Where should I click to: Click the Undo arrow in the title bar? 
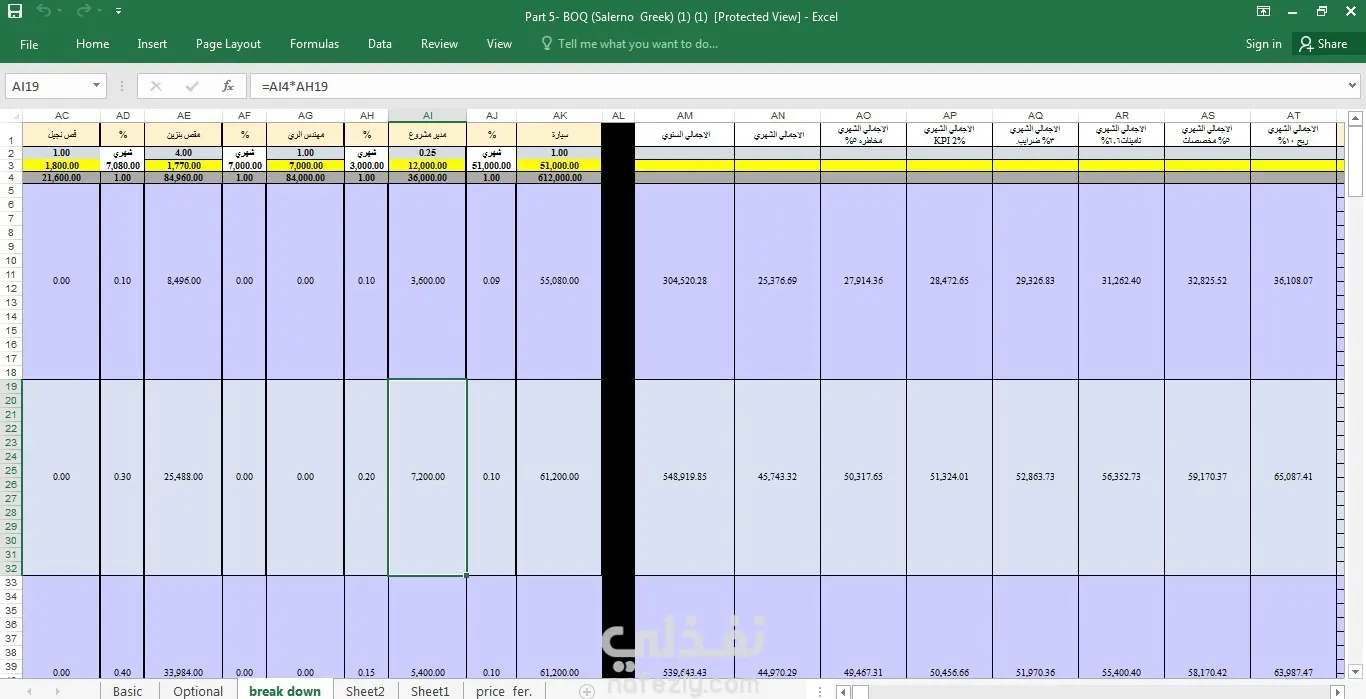tap(44, 11)
